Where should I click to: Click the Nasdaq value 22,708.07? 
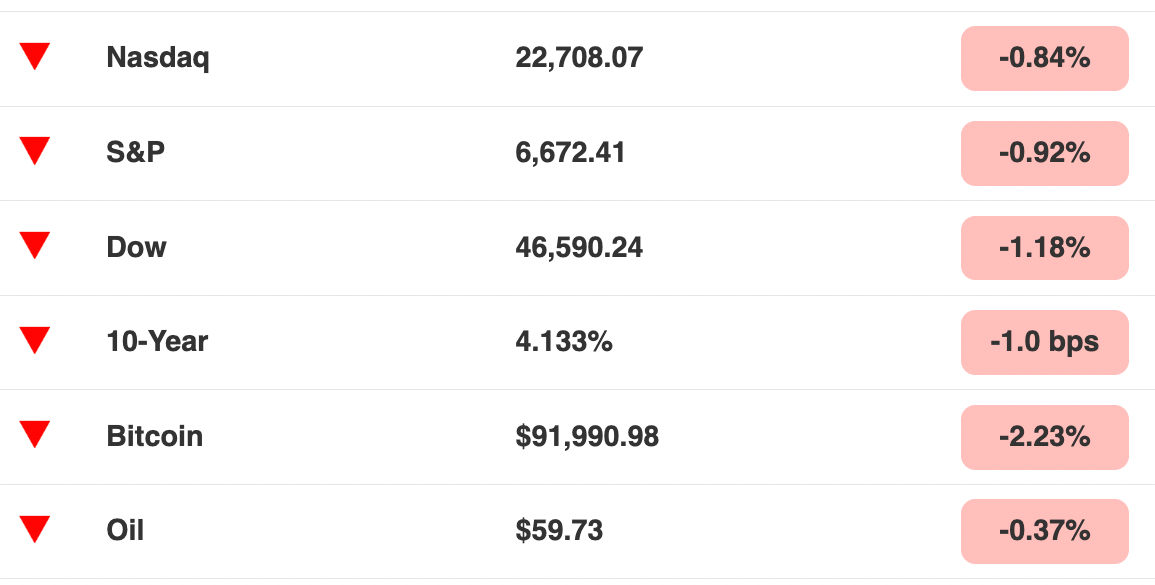tap(579, 57)
